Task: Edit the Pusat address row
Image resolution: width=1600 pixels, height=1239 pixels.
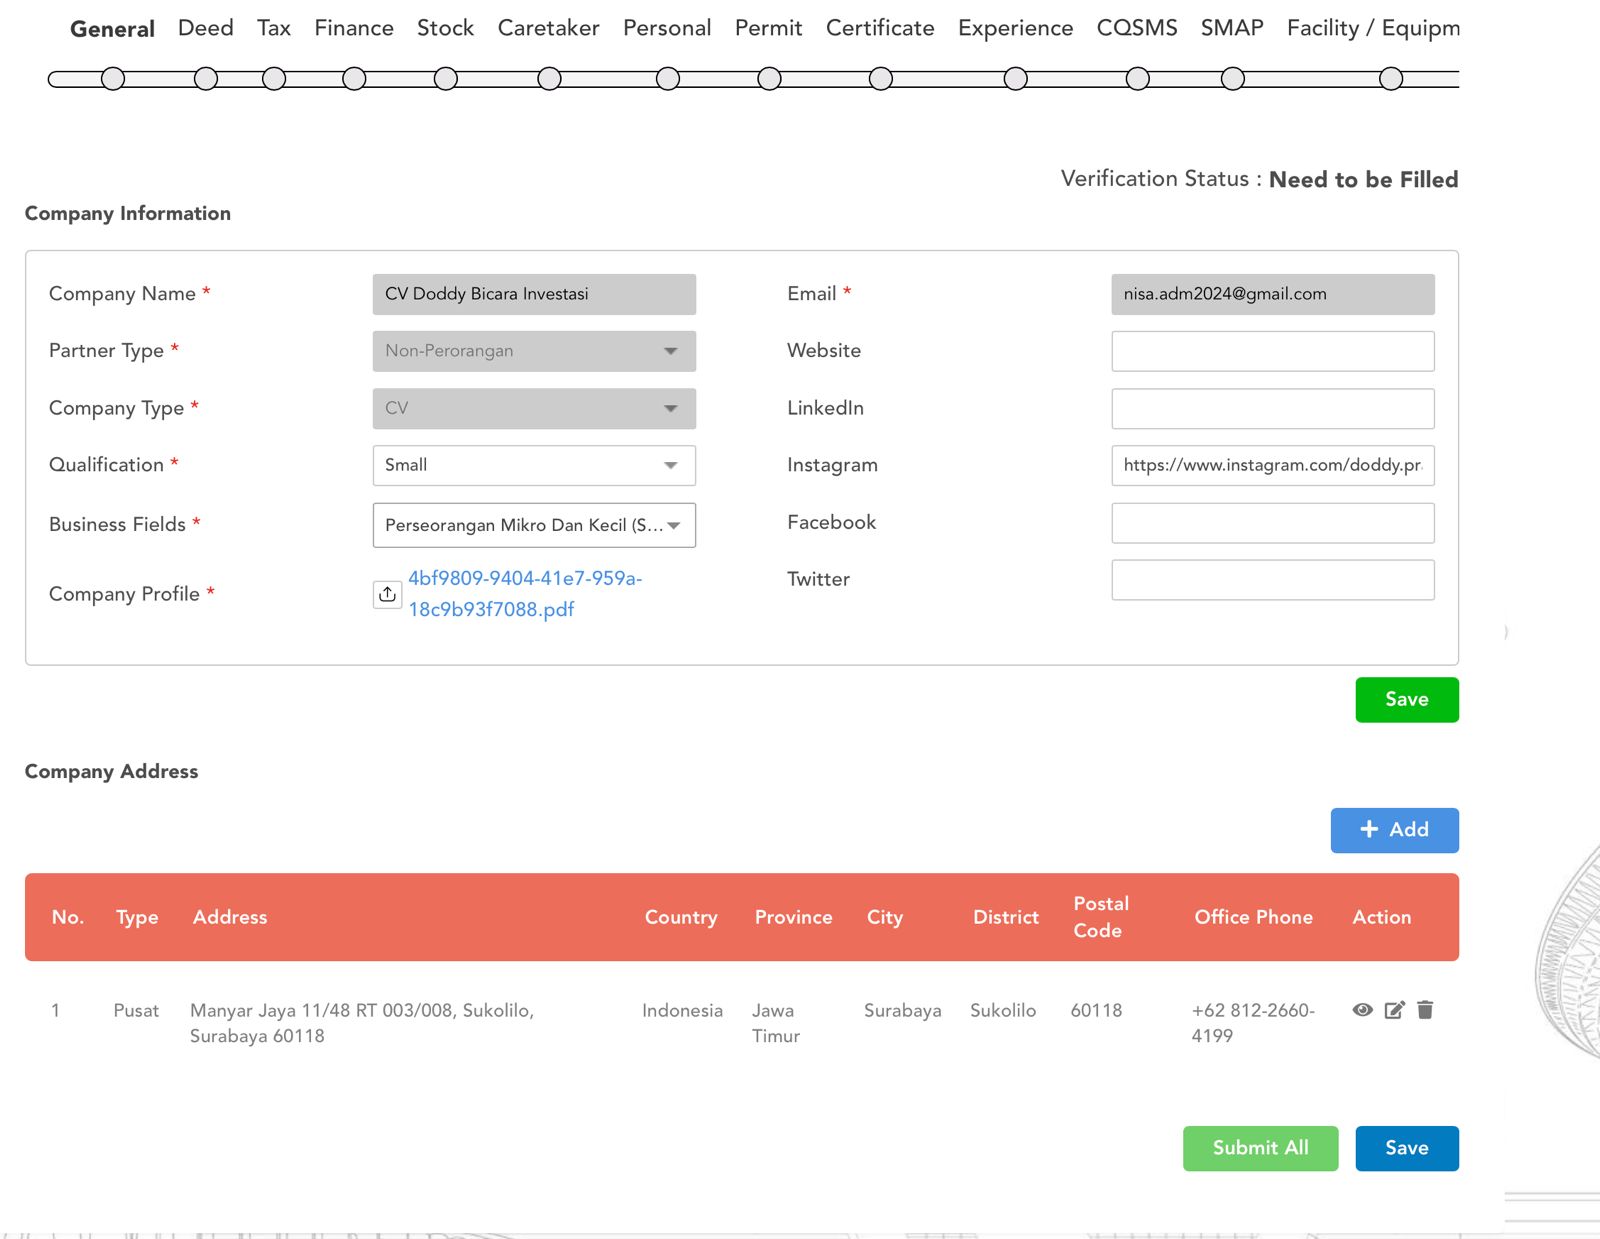Action: [1394, 1010]
